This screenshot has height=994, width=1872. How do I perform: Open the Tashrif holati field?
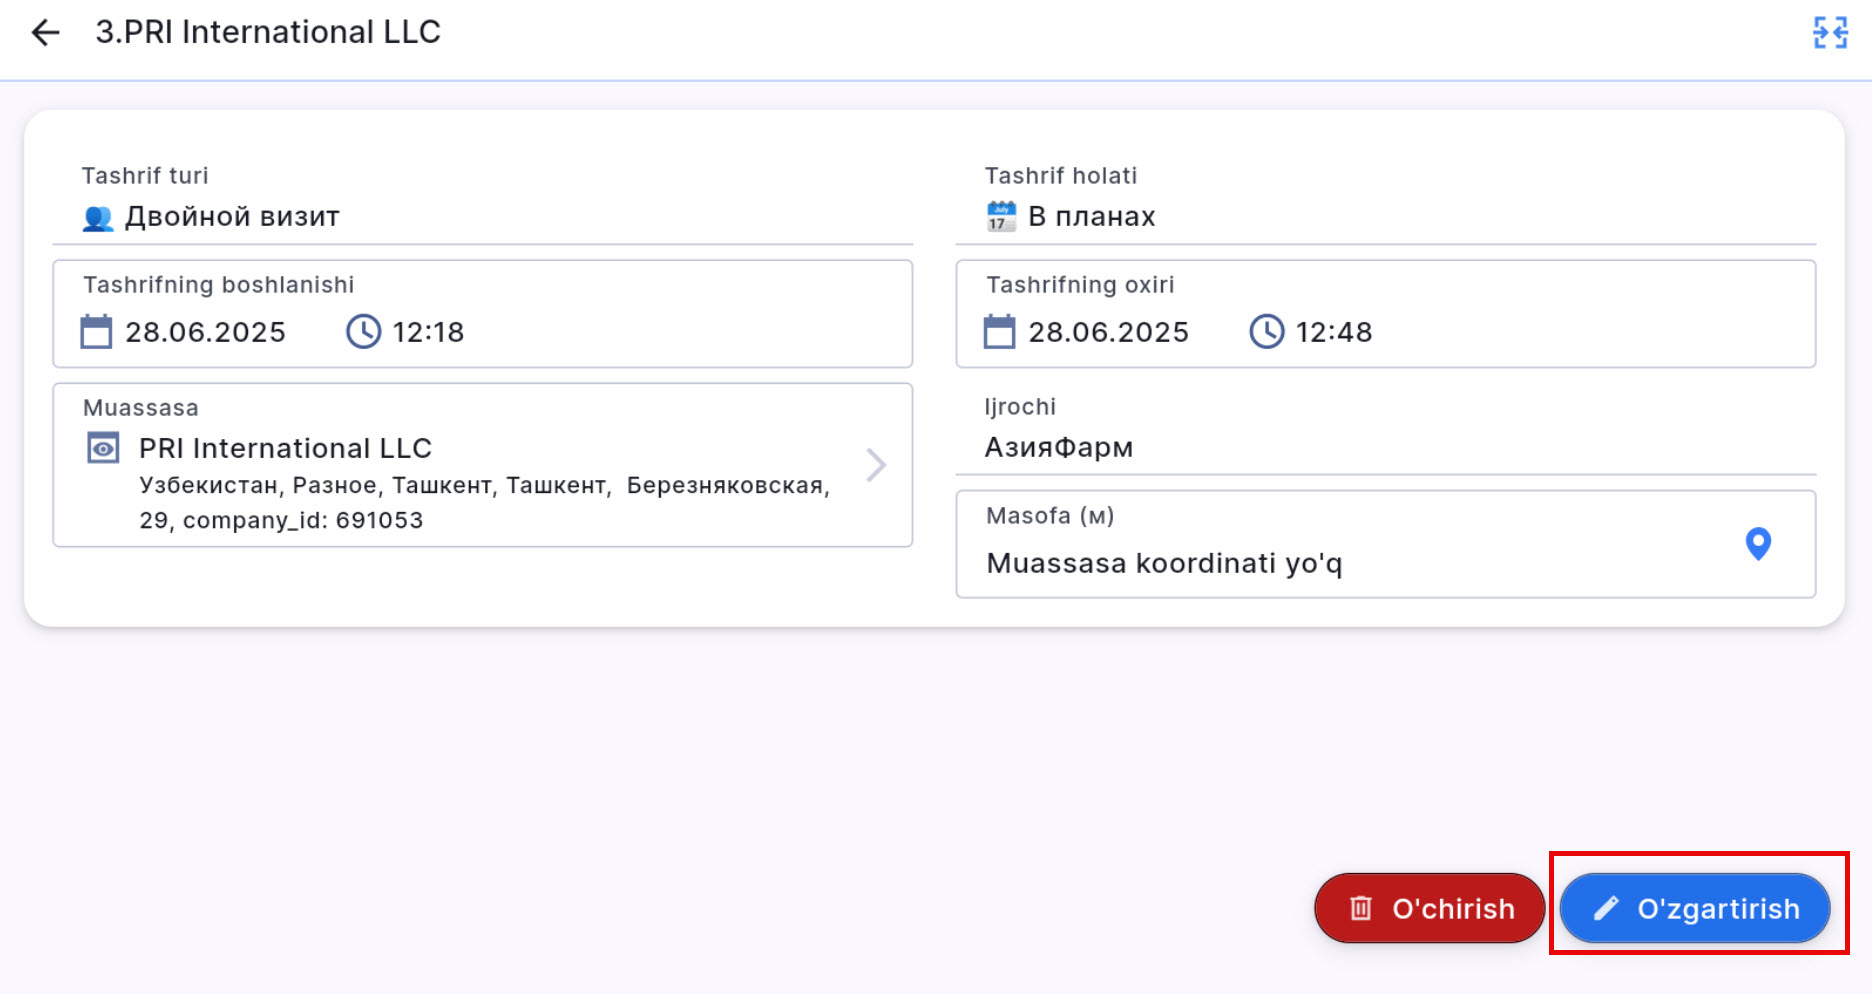(1385, 217)
